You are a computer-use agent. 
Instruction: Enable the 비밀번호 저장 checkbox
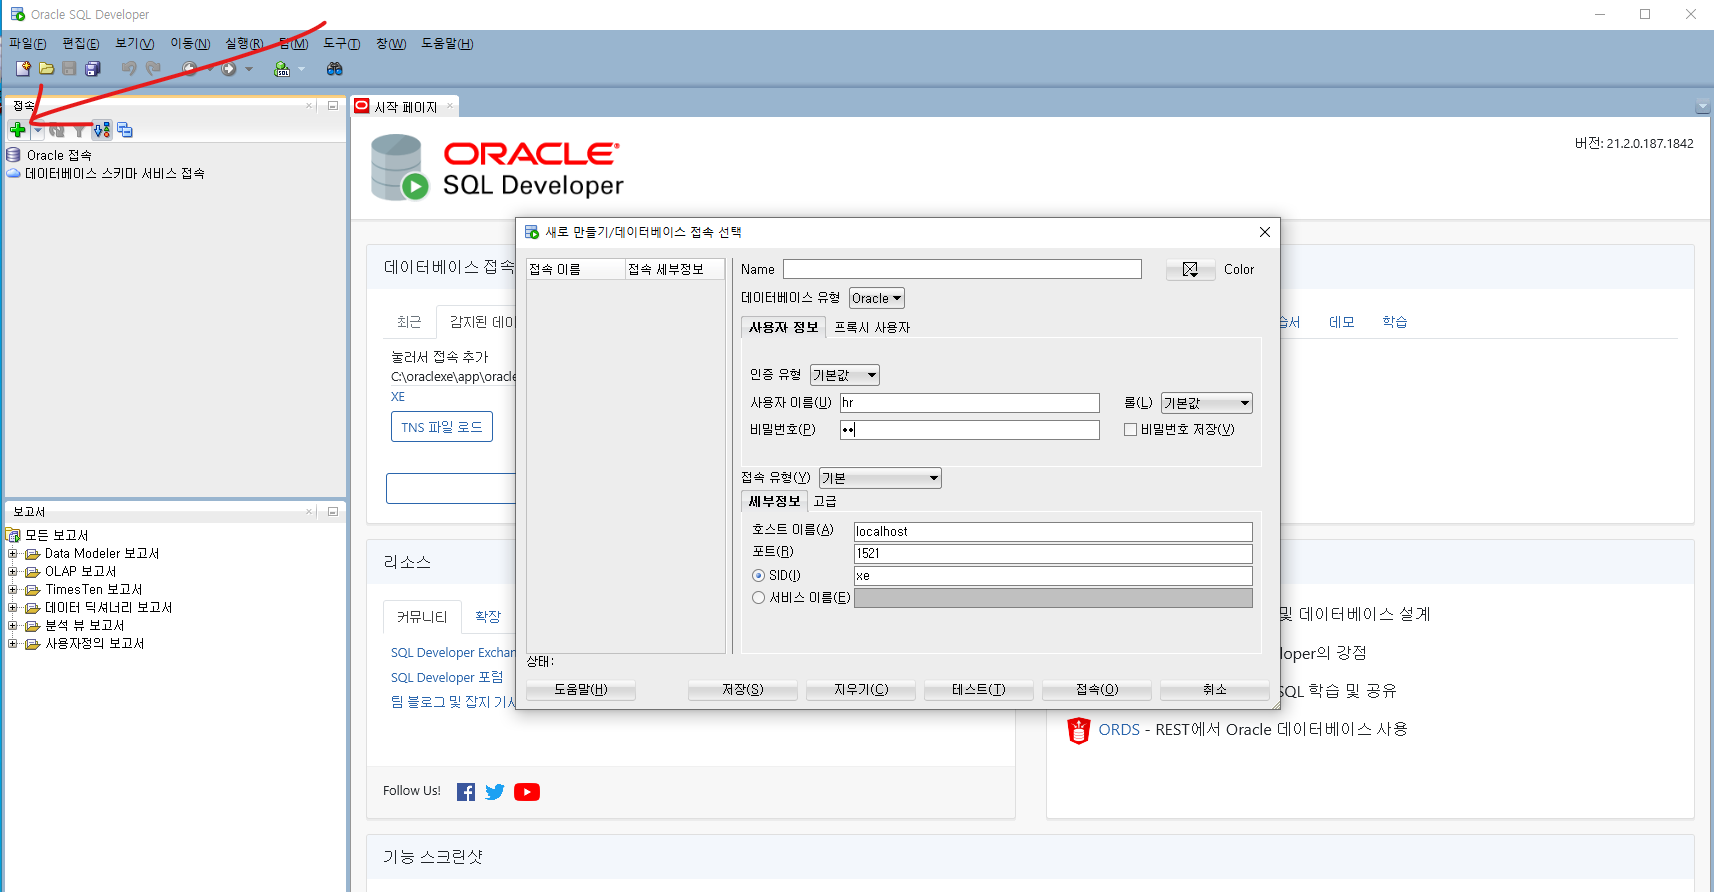click(1130, 430)
